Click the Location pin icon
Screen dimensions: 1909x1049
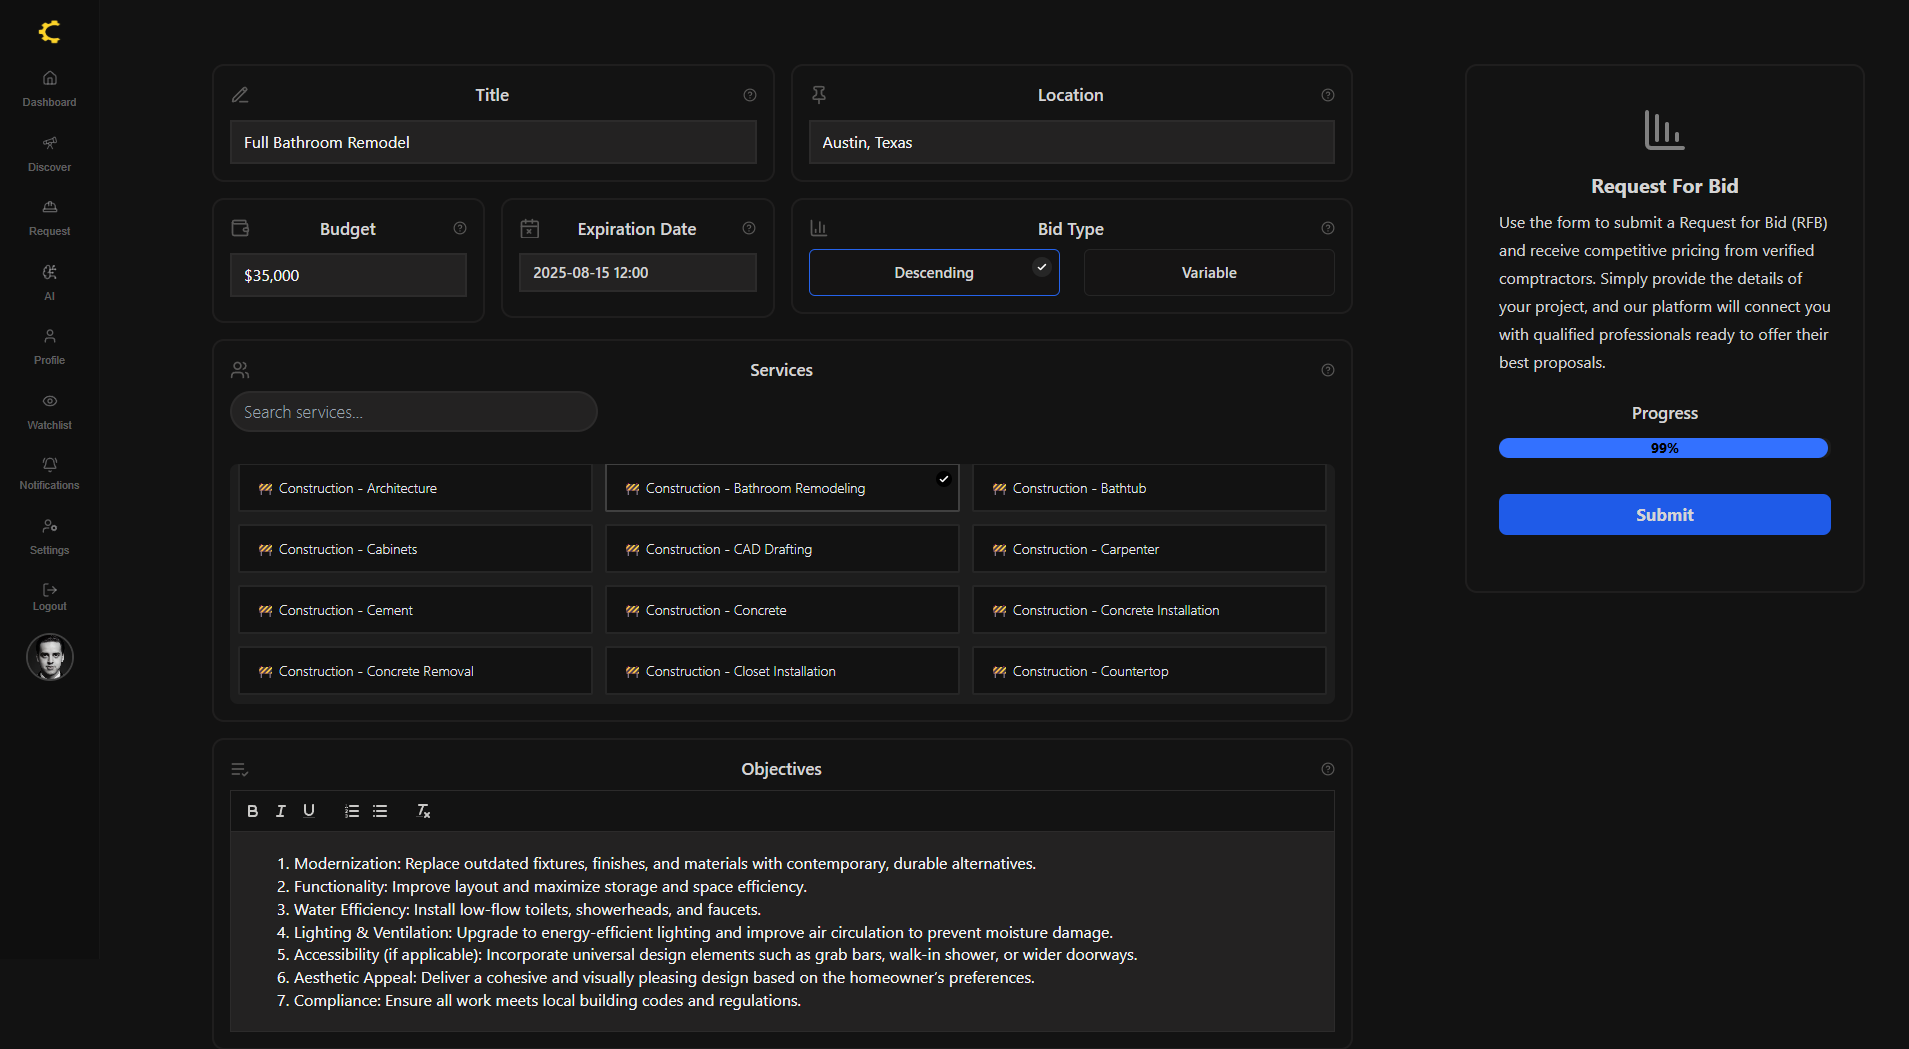point(819,95)
